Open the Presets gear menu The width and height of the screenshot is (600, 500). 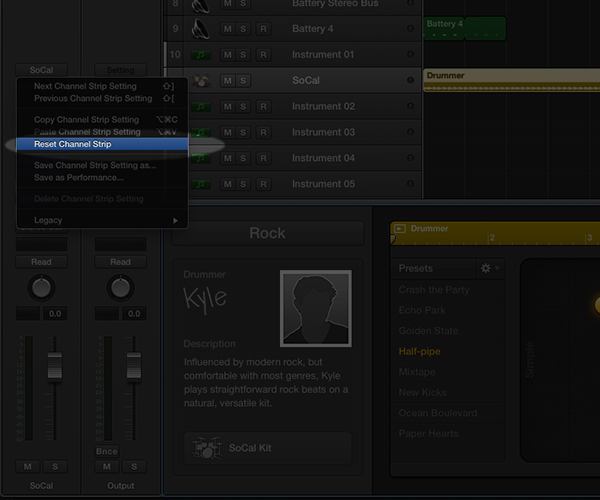489,268
